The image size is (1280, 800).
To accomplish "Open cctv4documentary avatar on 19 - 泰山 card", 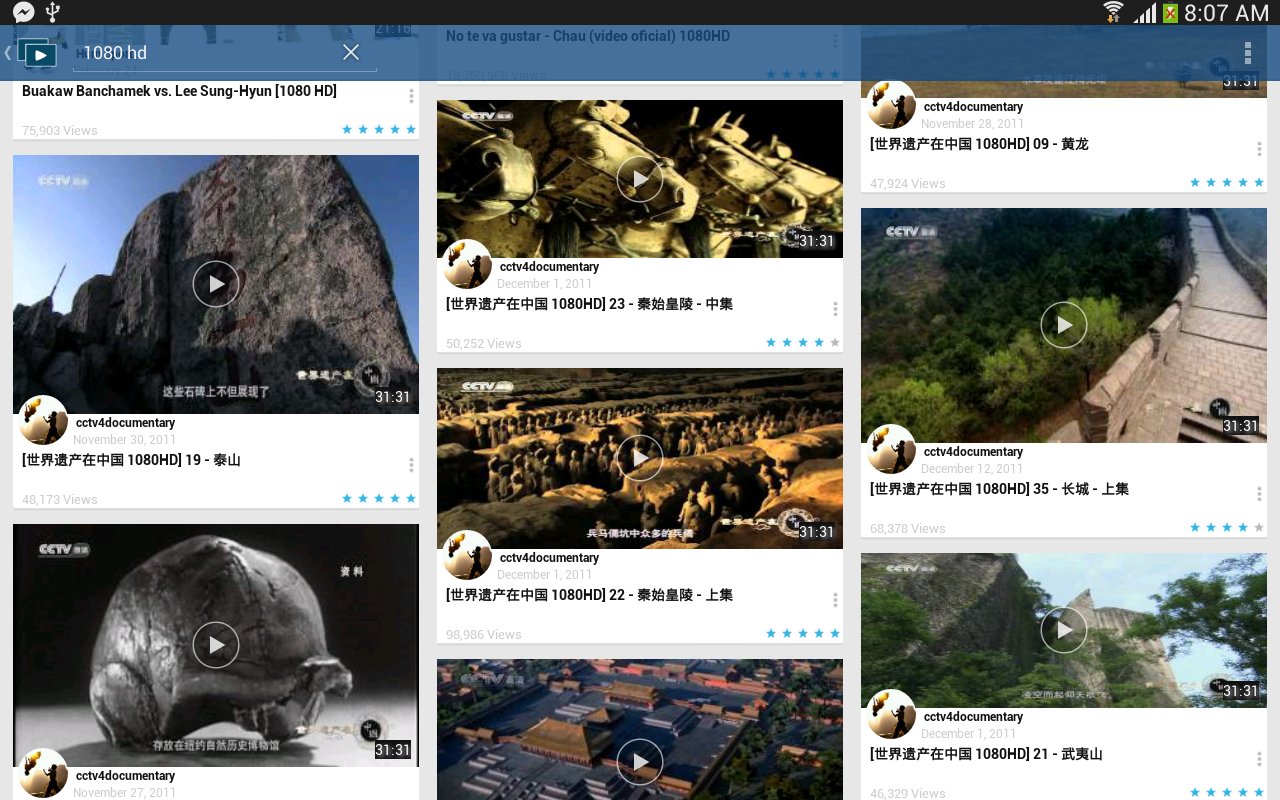I will pyautogui.click(x=43, y=420).
